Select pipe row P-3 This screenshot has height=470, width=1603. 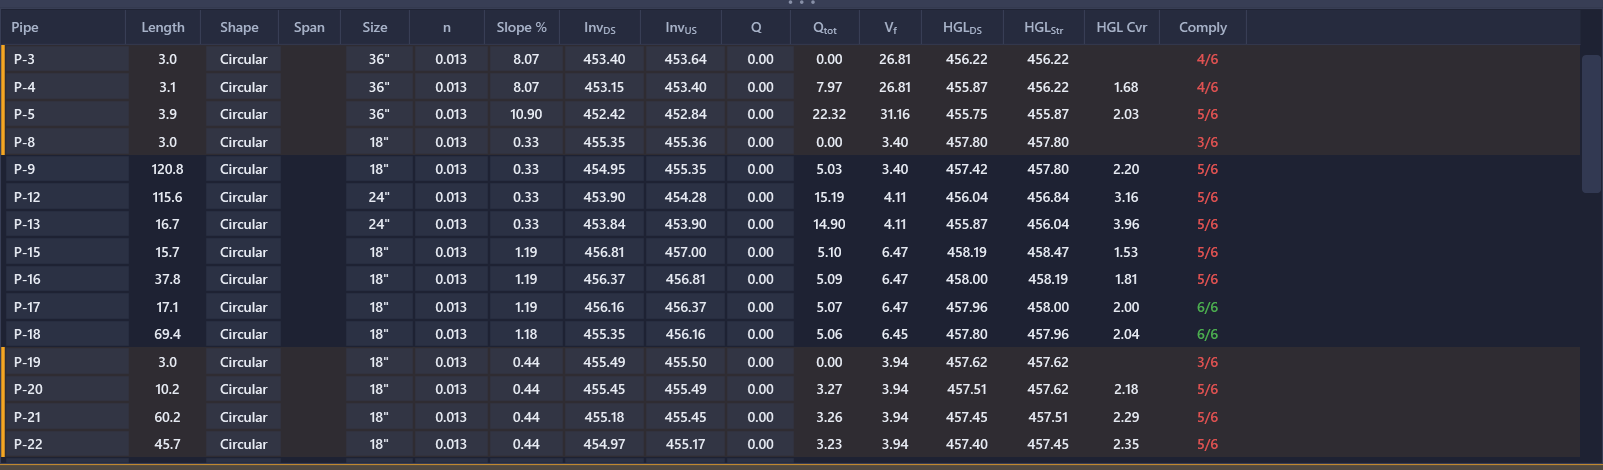click(790, 60)
